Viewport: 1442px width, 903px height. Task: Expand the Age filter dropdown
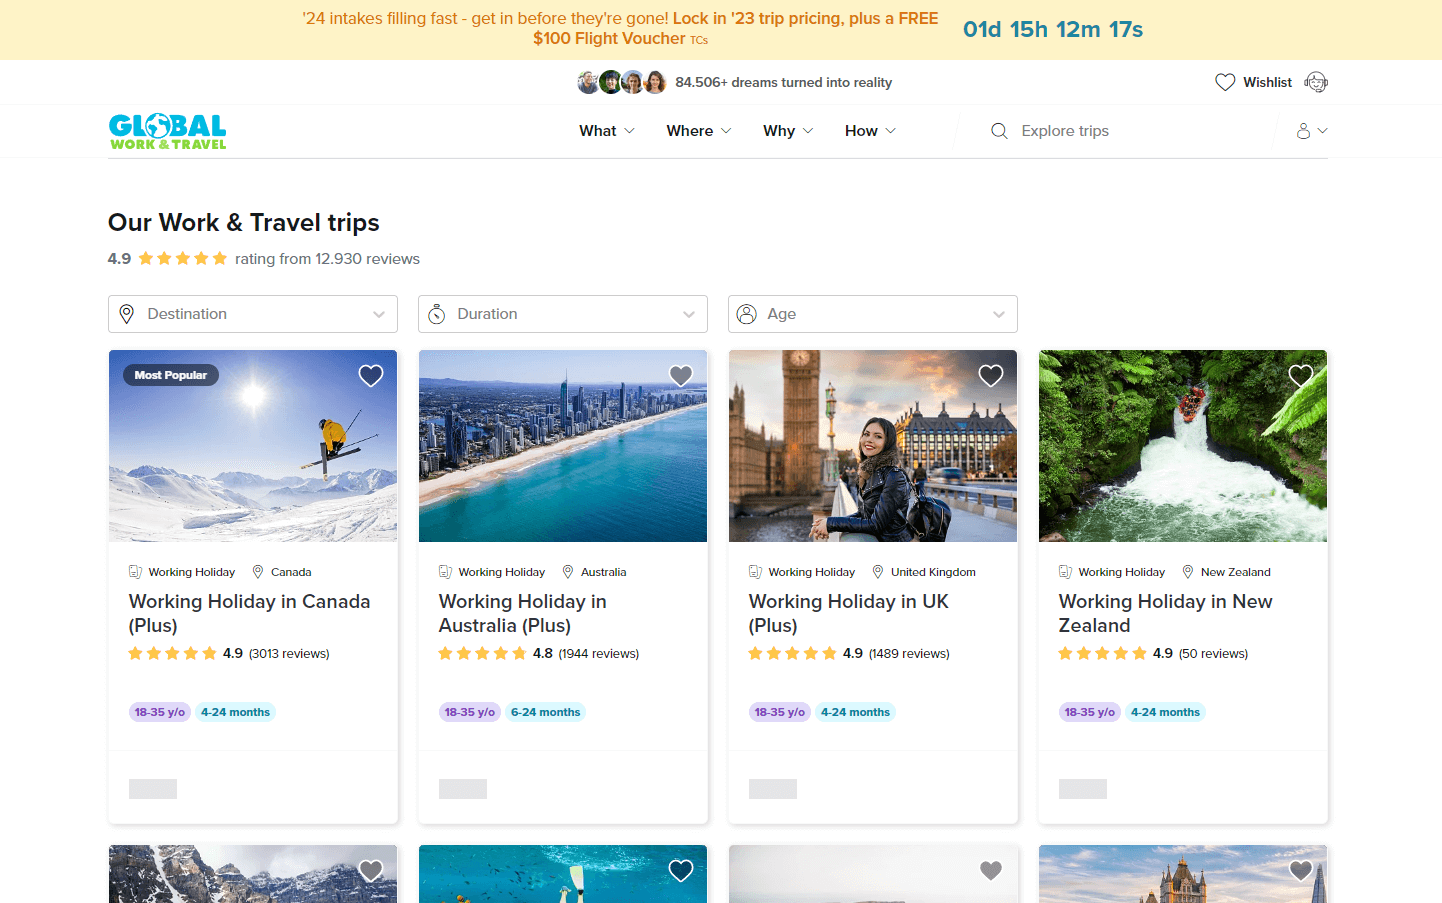point(872,314)
